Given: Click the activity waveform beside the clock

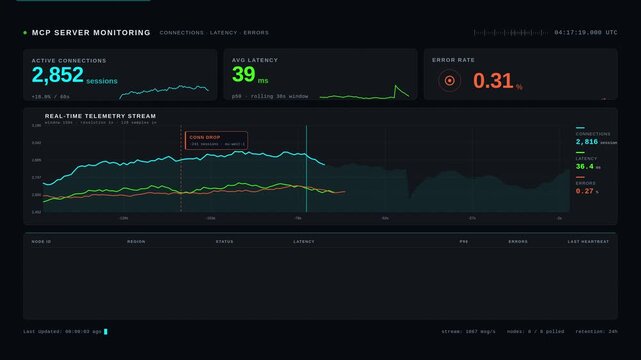Looking at the screenshot, I should 511,33.
